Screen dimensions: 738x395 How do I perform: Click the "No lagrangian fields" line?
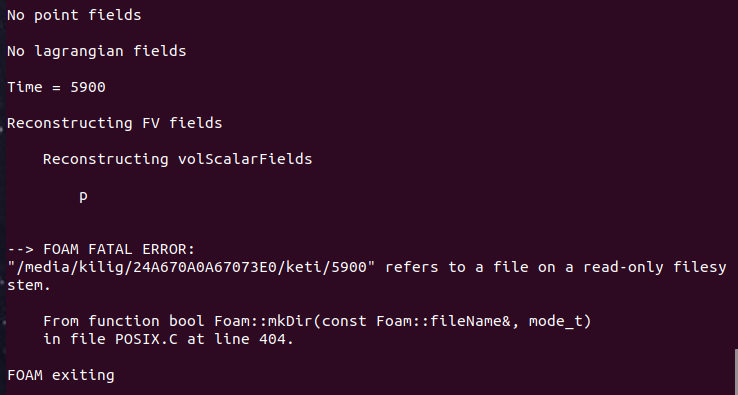96,51
